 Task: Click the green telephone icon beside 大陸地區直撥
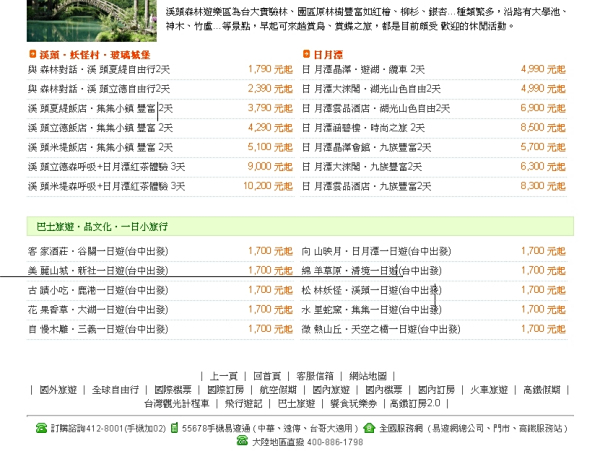coord(242,440)
